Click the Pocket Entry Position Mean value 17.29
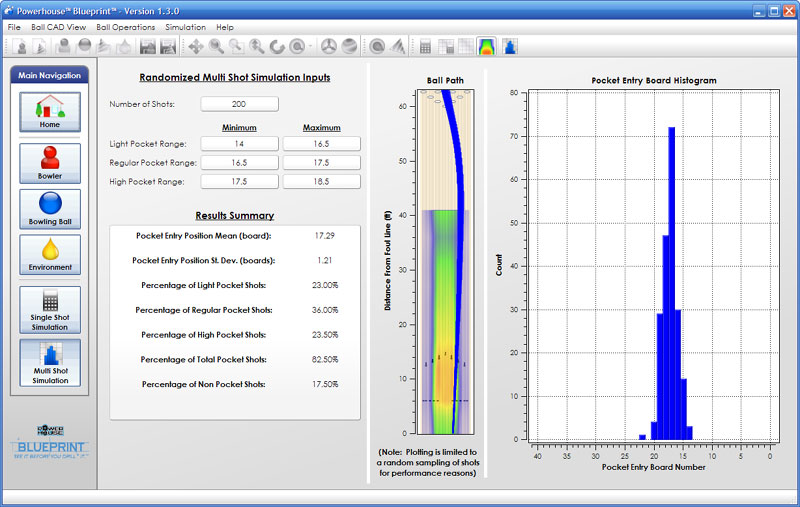800x507 pixels. point(324,236)
